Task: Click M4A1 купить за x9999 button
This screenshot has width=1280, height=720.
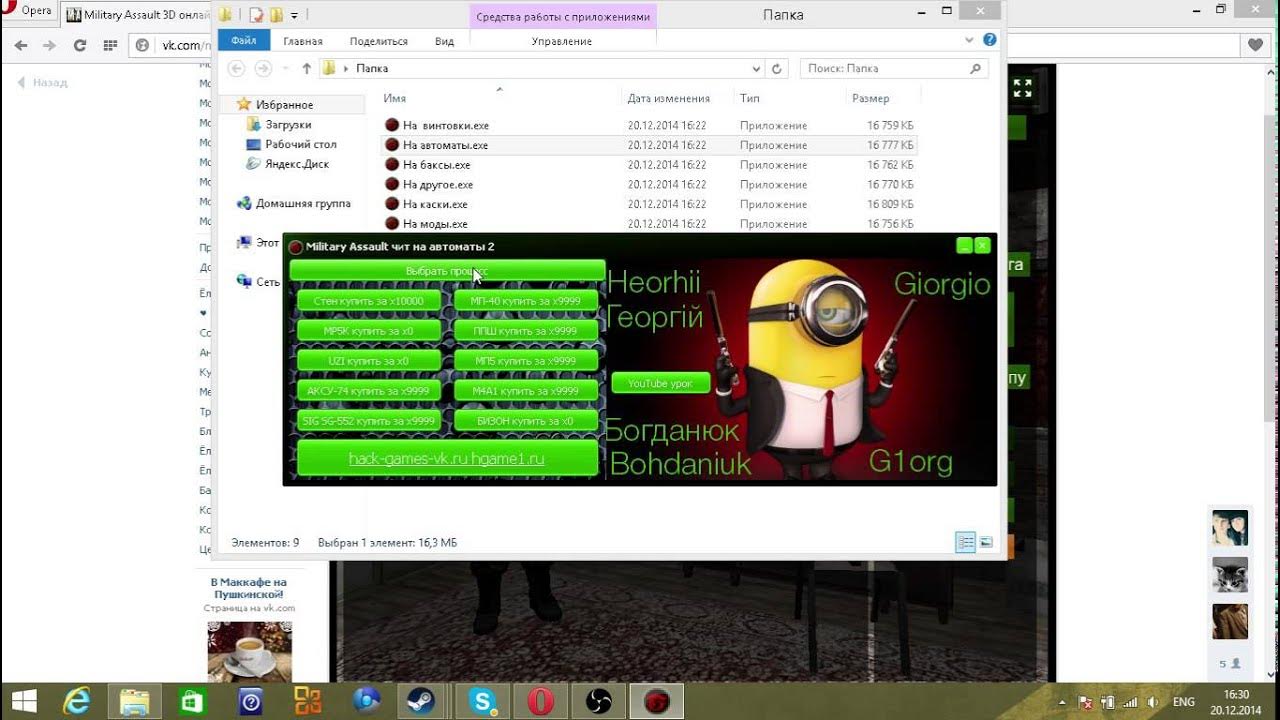Action: point(526,391)
